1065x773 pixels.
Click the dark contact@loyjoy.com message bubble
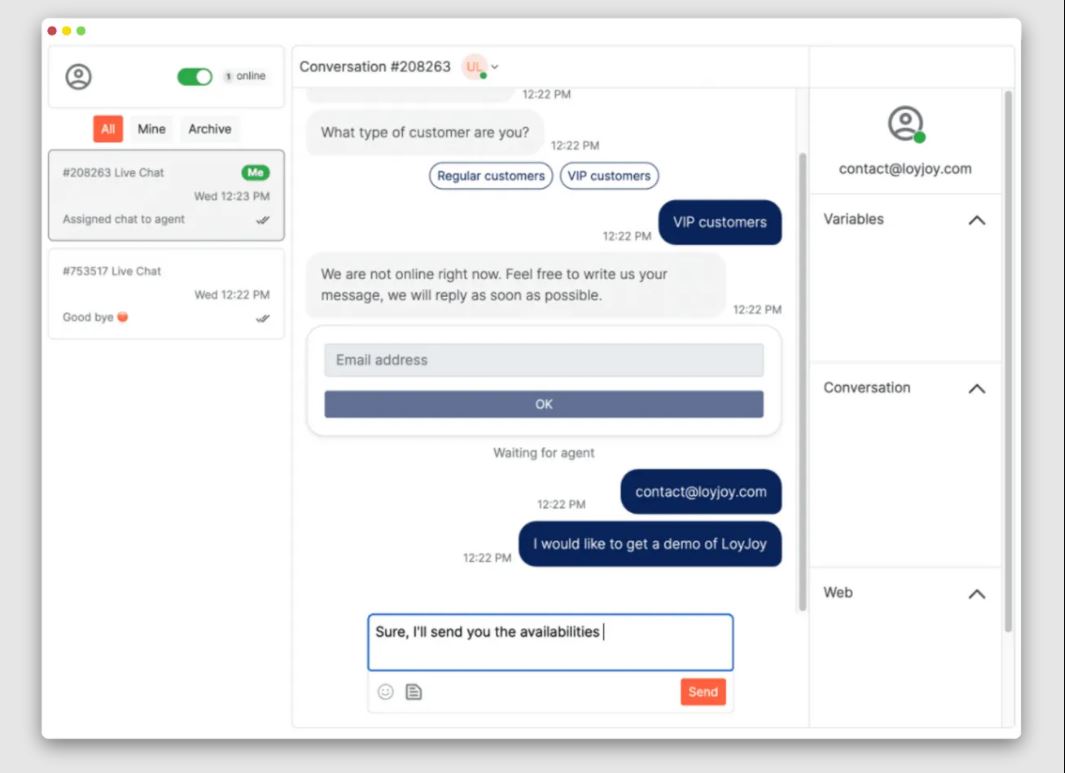pos(701,492)
